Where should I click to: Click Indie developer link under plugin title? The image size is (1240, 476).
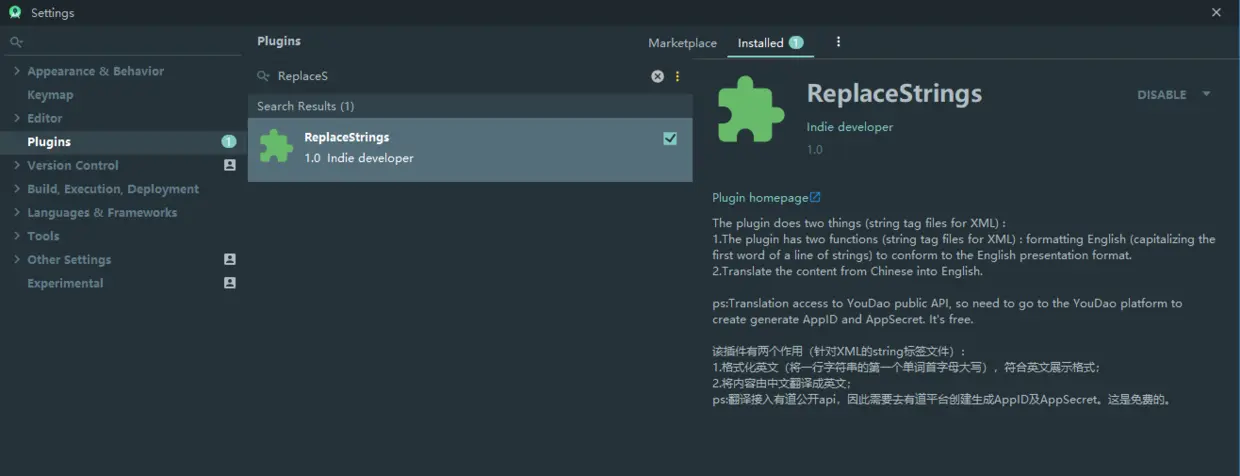click(x=850, y=127)
